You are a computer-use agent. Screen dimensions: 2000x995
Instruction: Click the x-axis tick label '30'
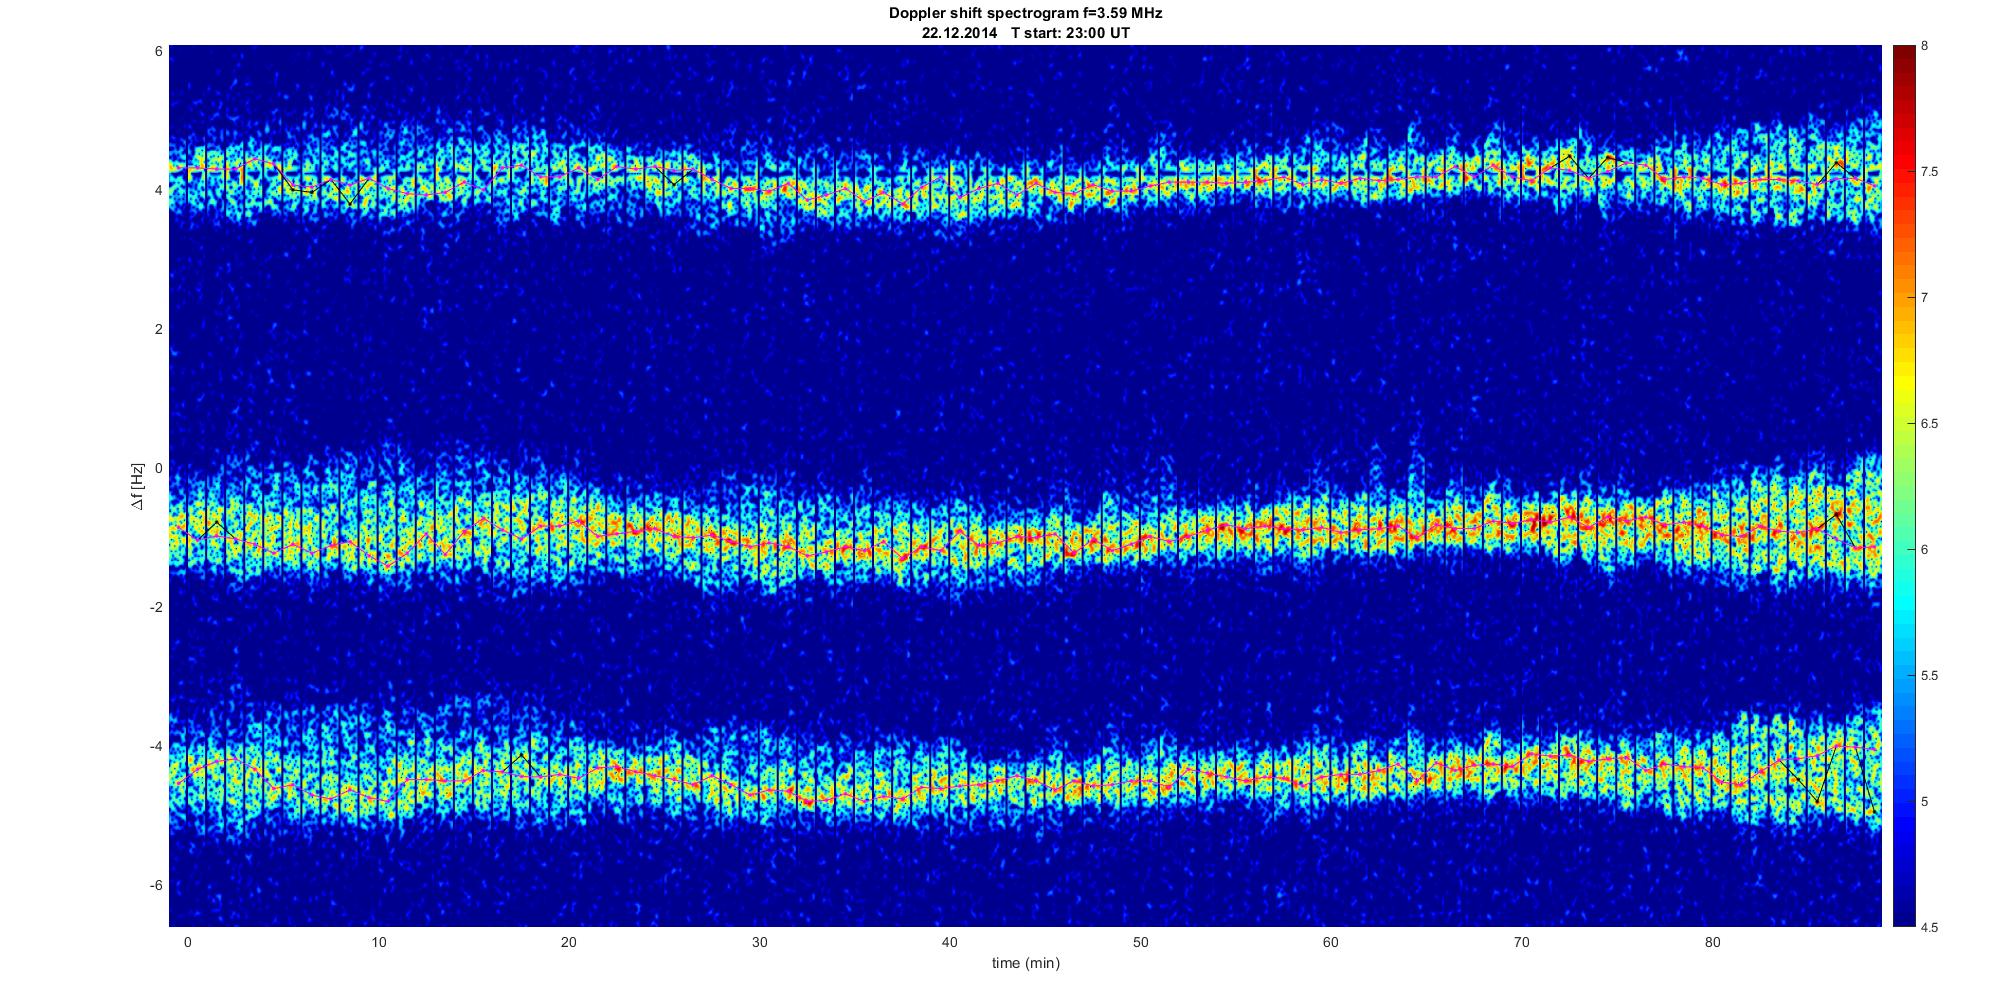click(x=759, y=942)
